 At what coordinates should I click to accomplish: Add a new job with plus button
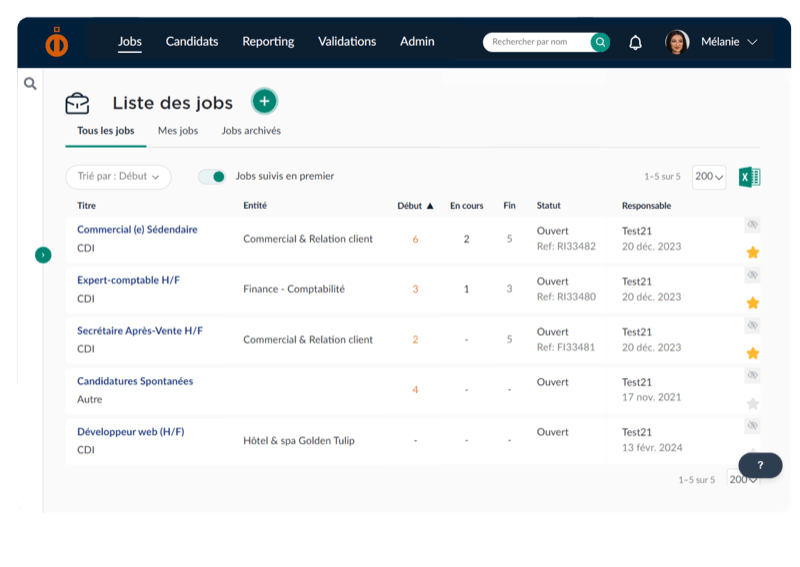pyautogui.click(x=264, y=101)
